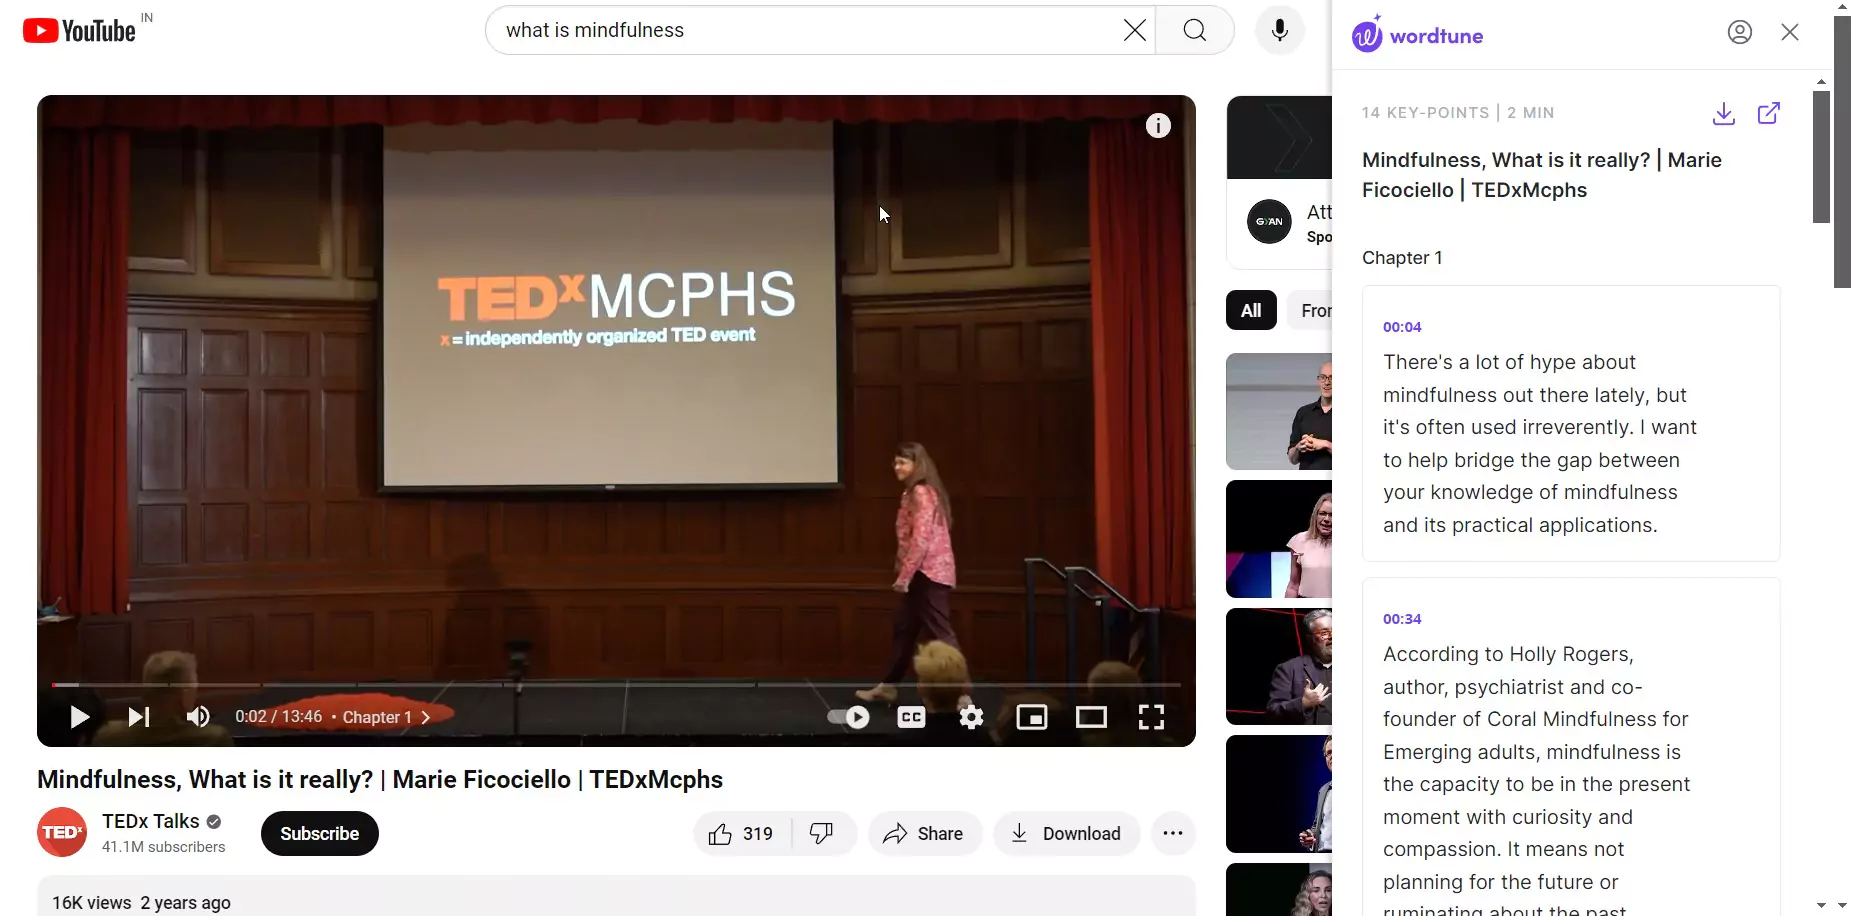Download the video
This screenshot has height=916, width=1853.
pos(1066,834)
